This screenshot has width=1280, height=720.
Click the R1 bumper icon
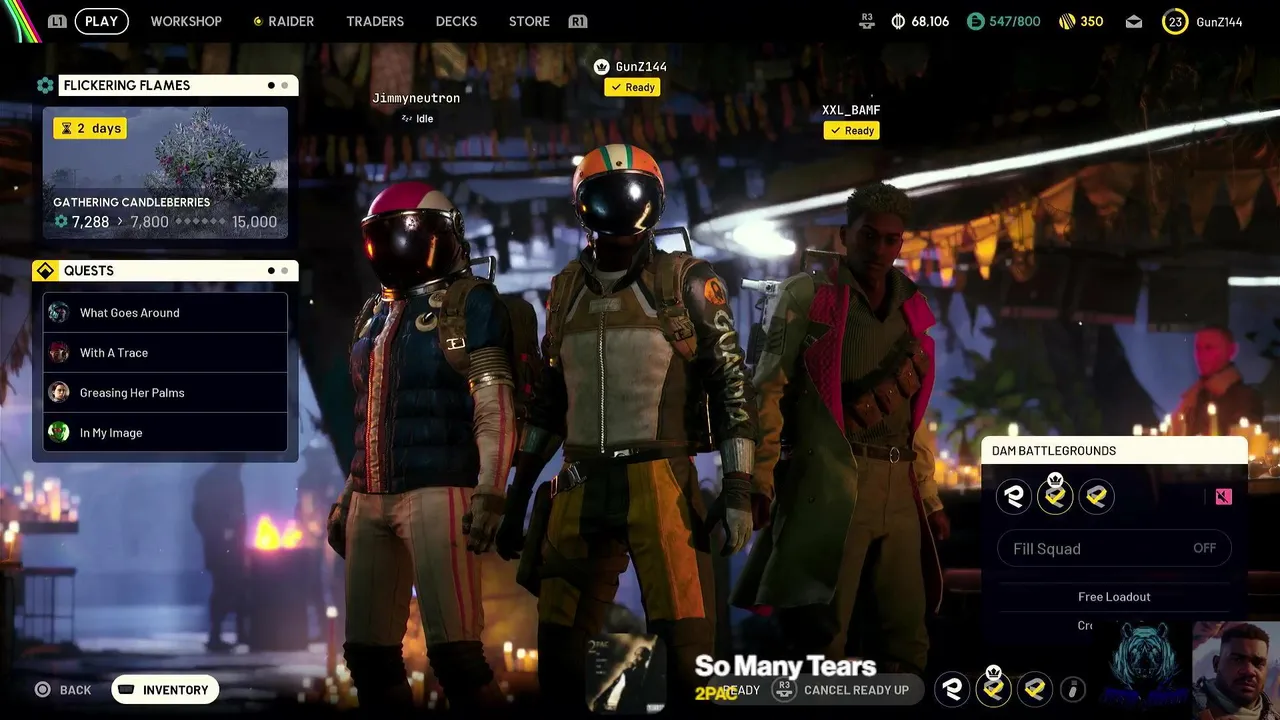(577, 21)
